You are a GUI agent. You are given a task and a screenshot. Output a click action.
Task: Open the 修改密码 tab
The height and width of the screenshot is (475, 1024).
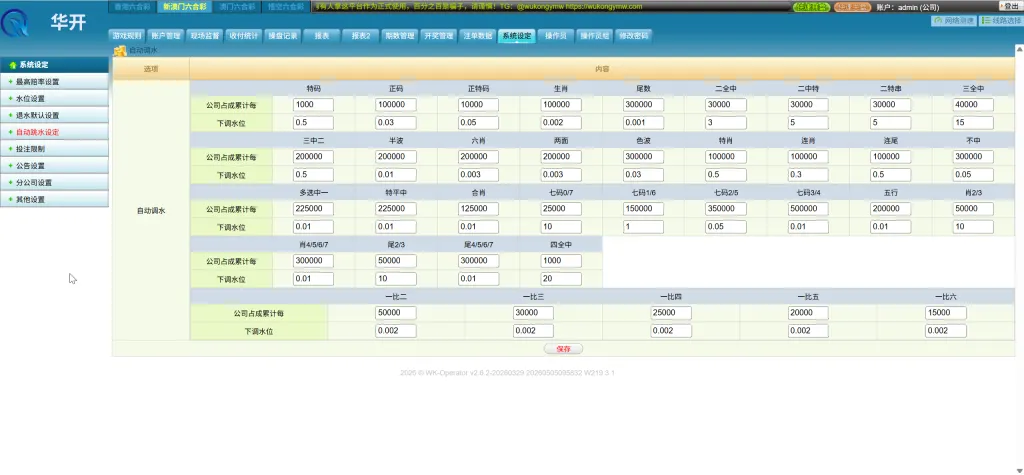pos(633,37)
